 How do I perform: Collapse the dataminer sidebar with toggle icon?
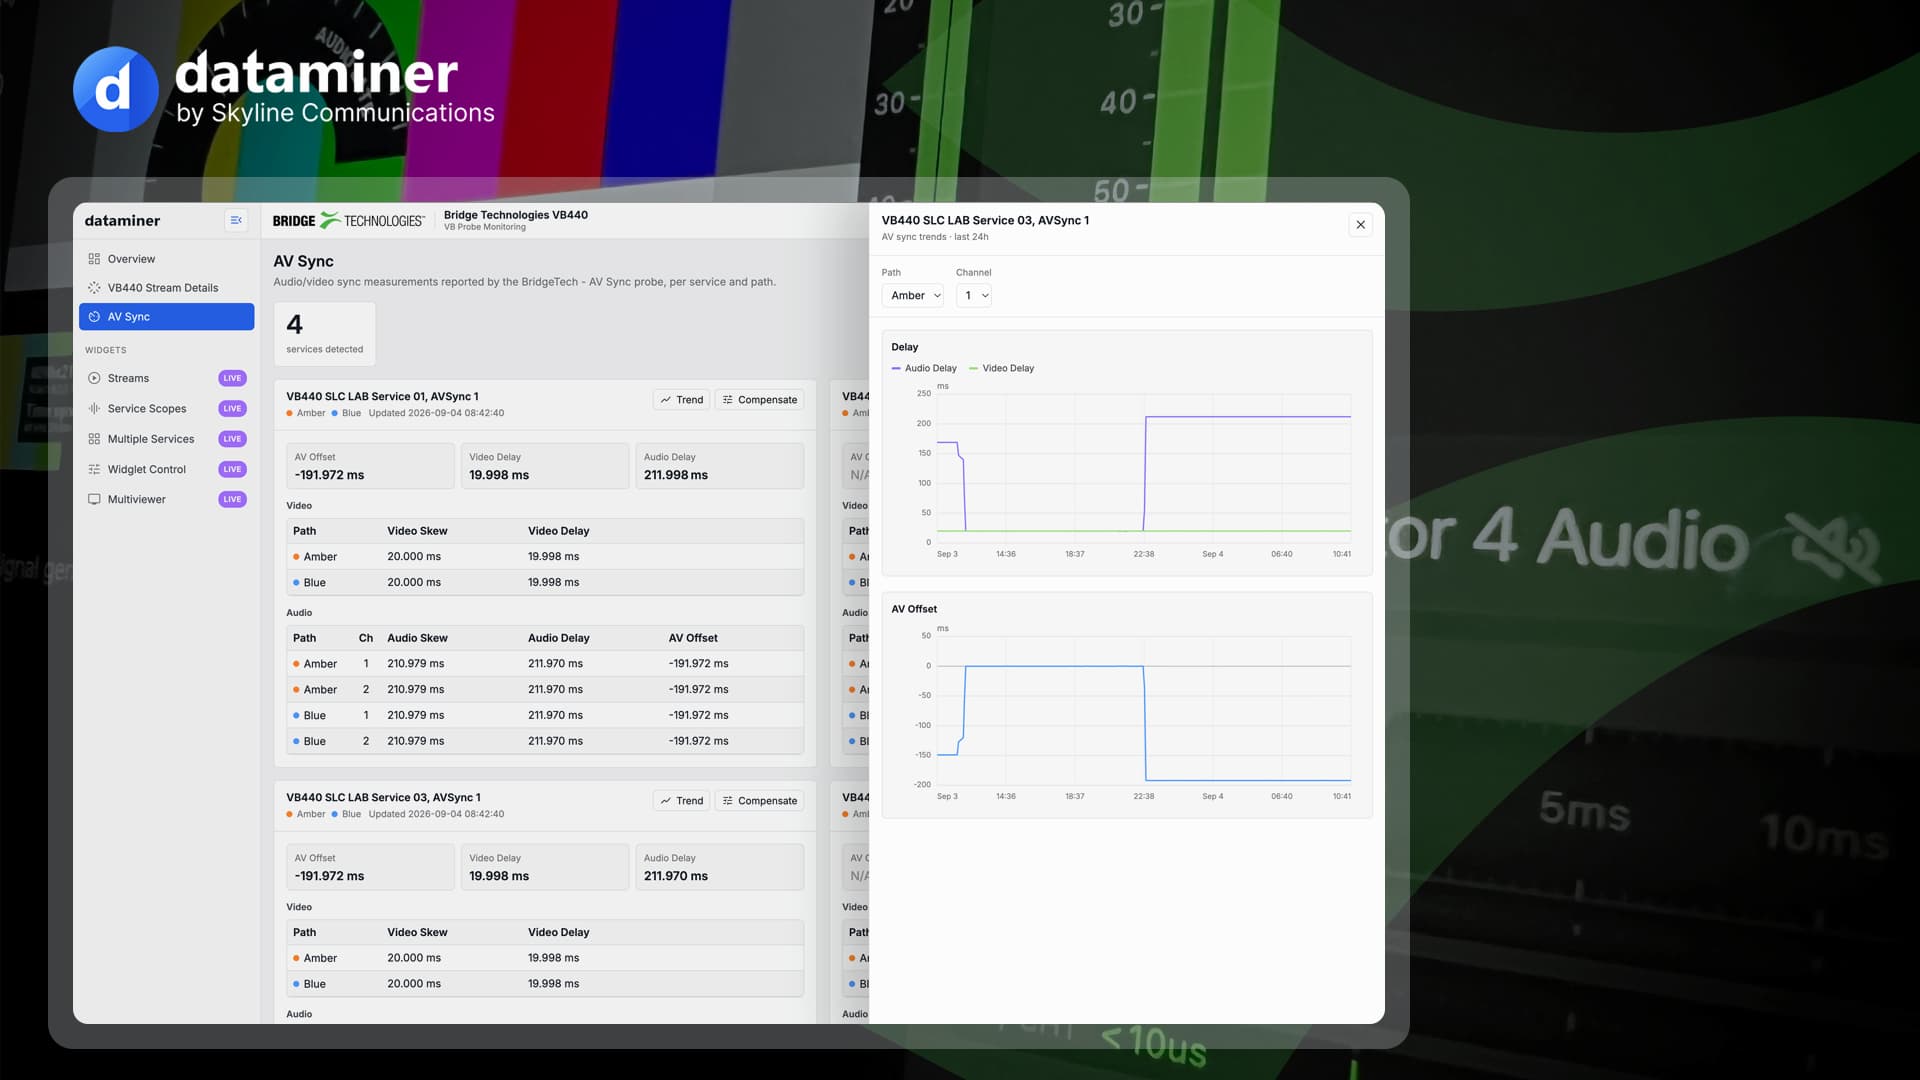(236, 220)
